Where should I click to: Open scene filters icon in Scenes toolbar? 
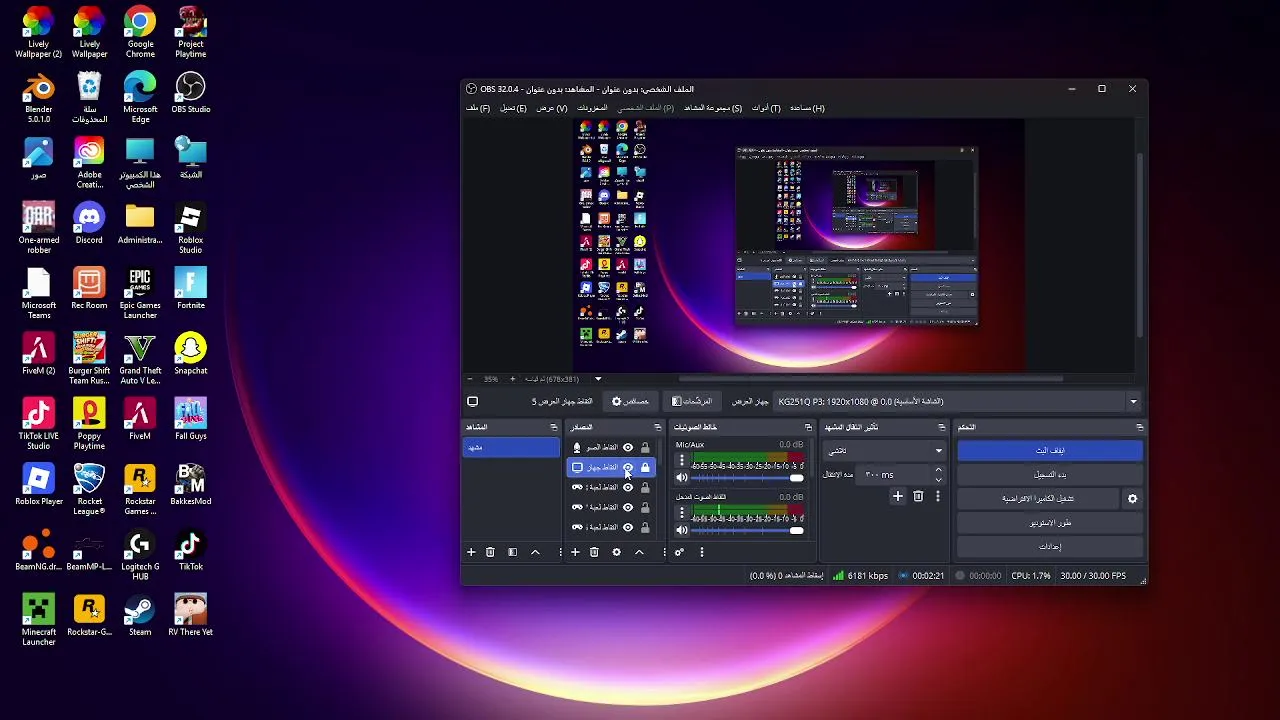click(512, 552)
